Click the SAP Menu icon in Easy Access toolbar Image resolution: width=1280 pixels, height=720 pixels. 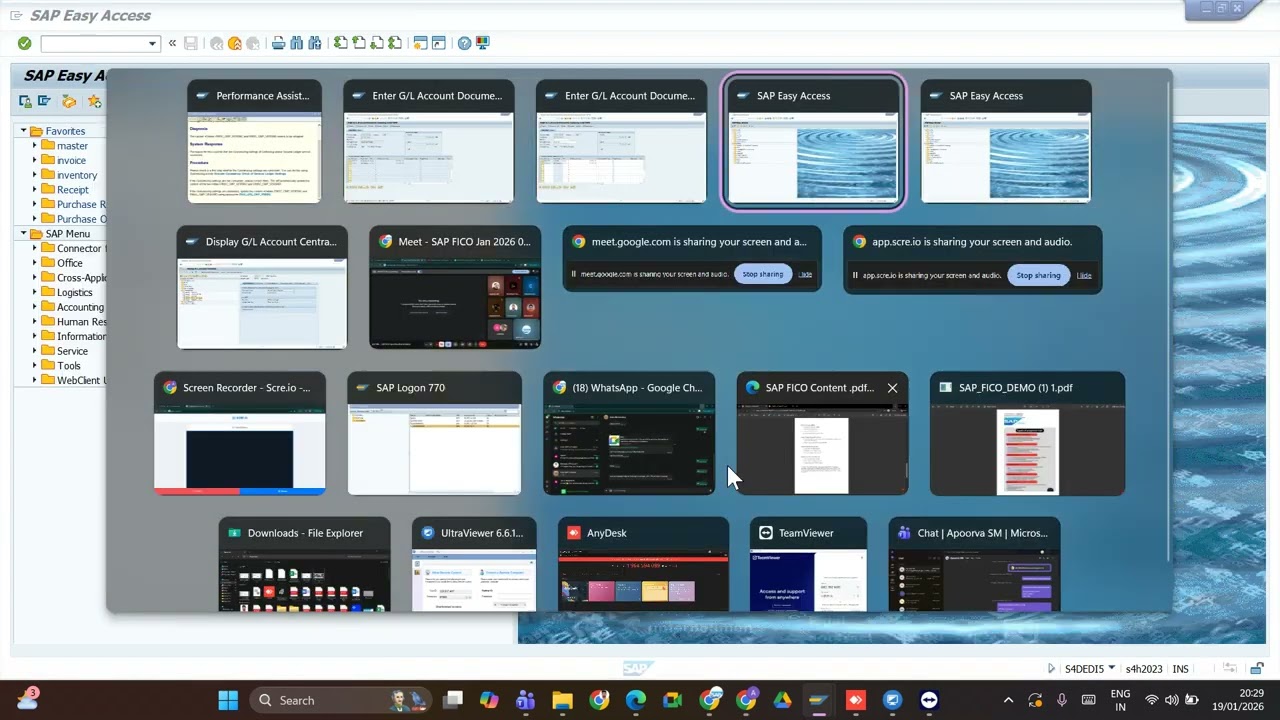(44, 101)
